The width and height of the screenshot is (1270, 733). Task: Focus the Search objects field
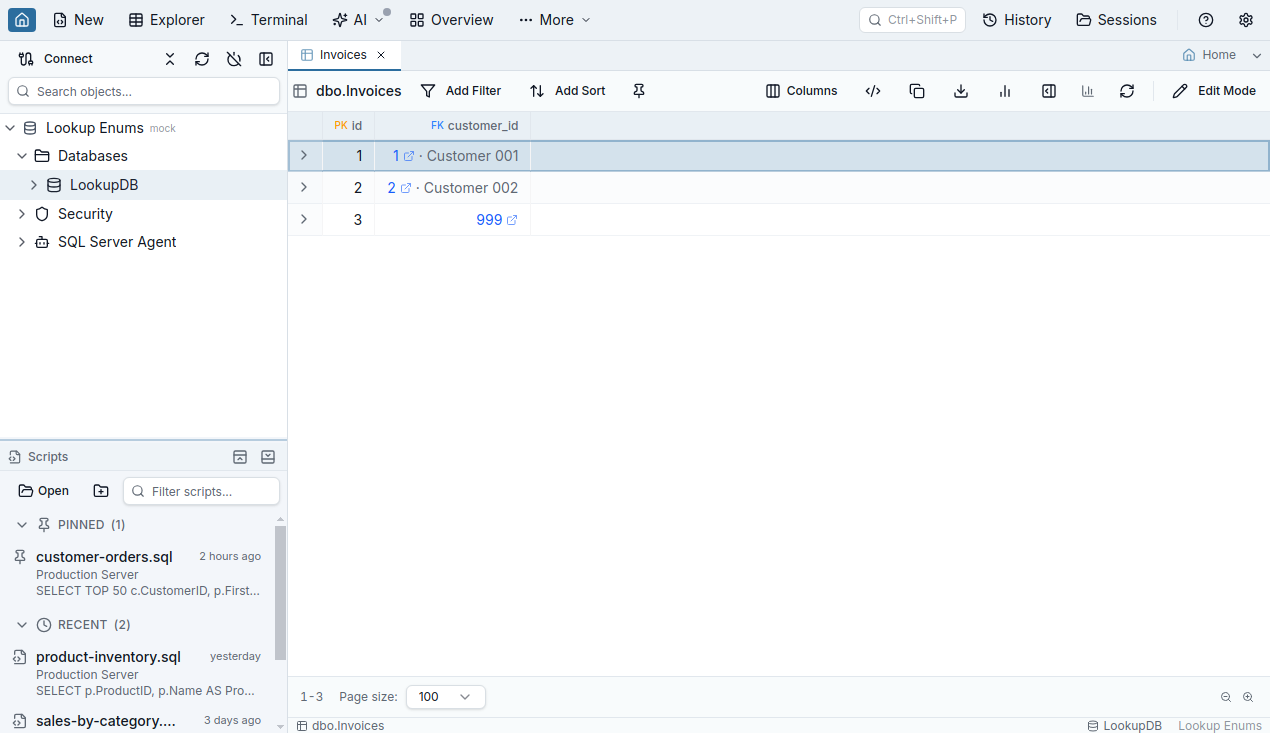[x=144, y=91]
